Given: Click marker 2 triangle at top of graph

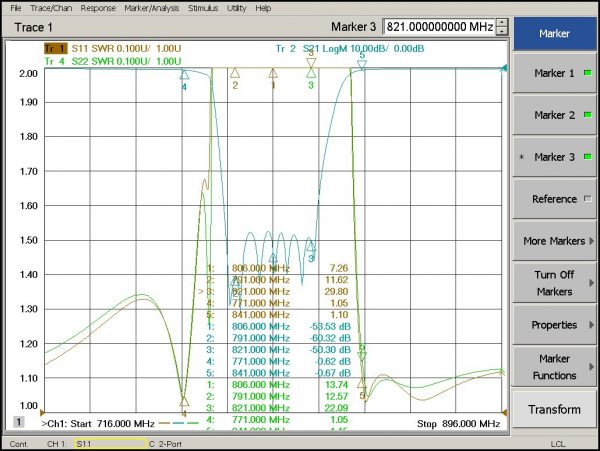Looking at the screenshot, I should coord(235,73).
